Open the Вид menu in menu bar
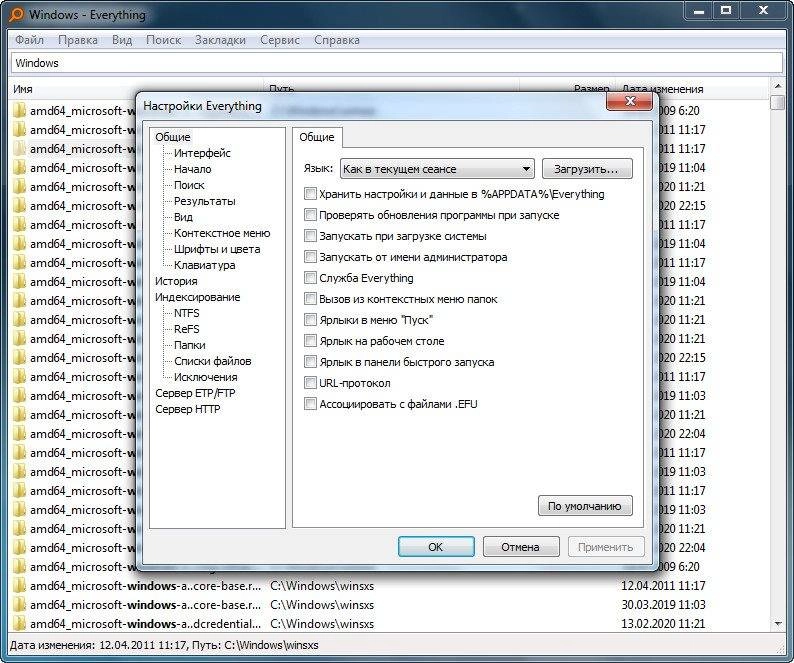The image size is (794, 663). click(122, 40)
